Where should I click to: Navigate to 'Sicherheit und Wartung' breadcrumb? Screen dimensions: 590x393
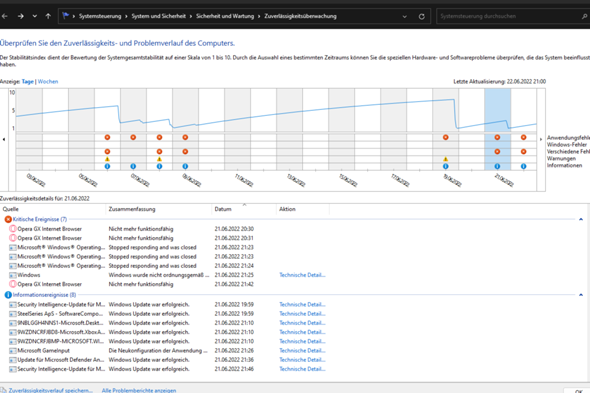pos(225,16)
